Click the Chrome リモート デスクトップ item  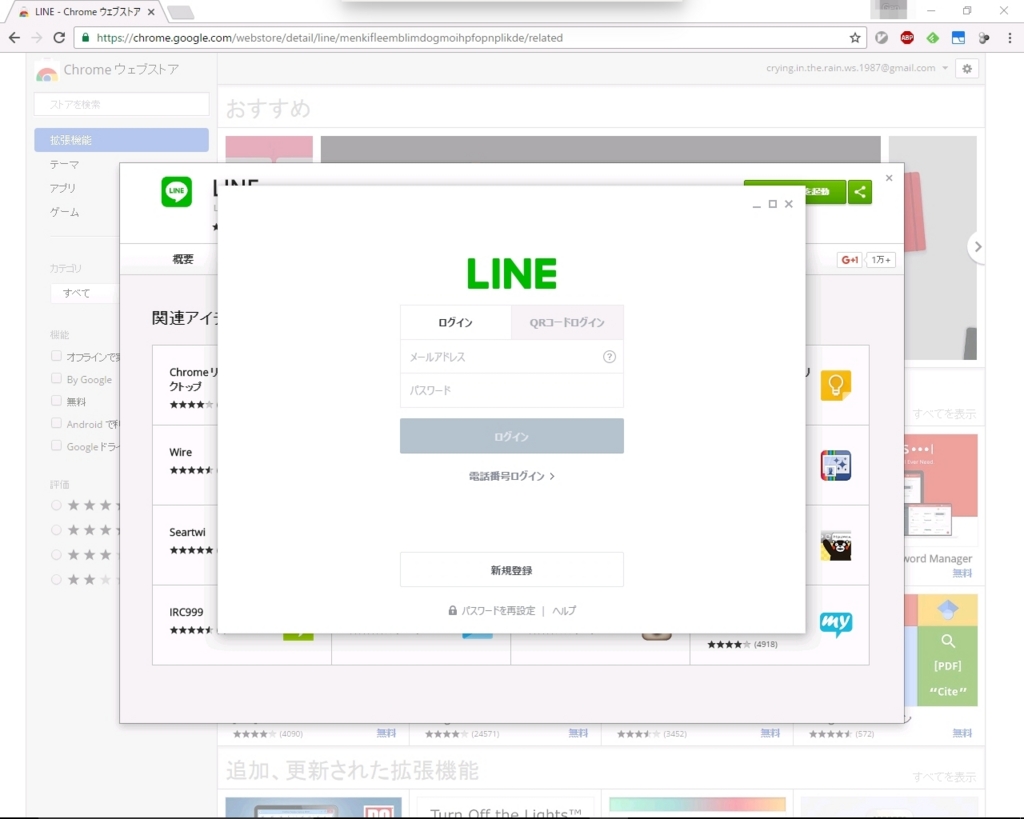[185, 385]
